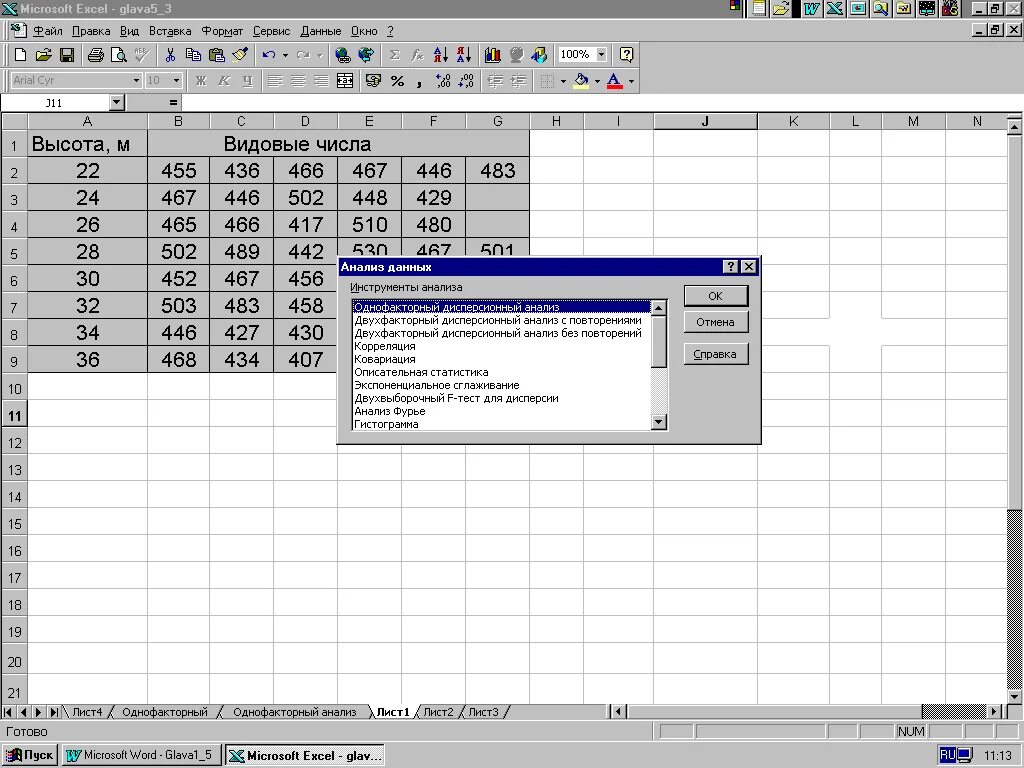Open the Формат menu

point(222,31)
